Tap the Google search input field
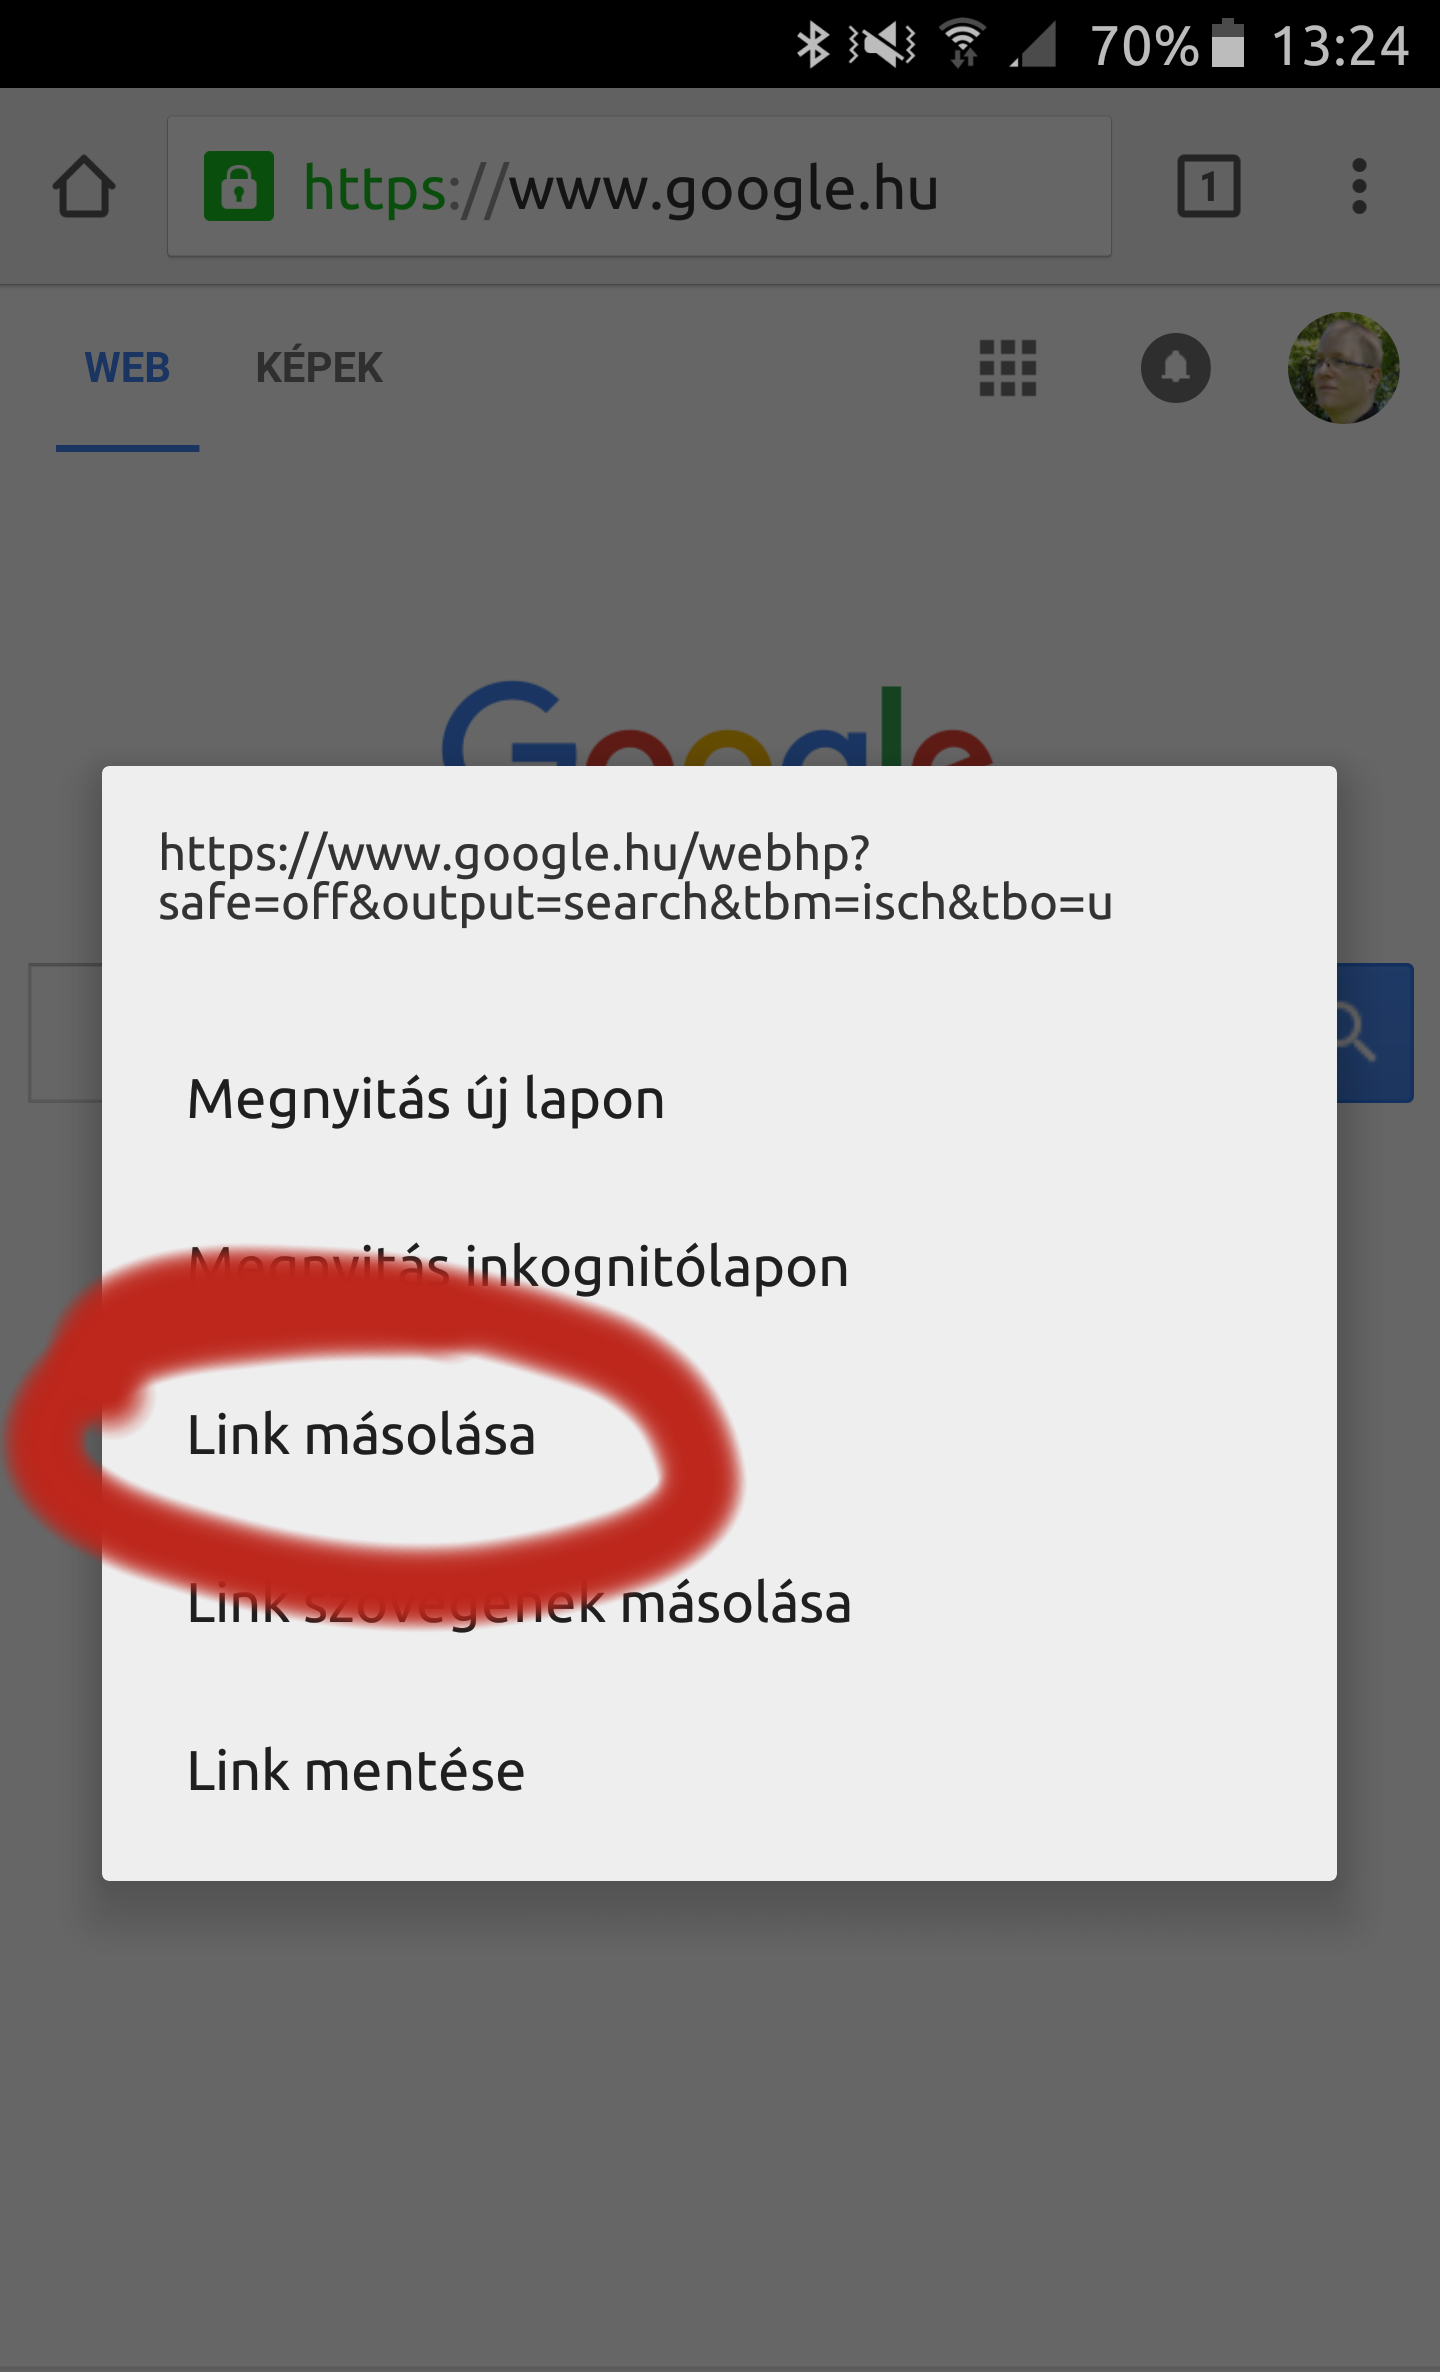1440x2372 pixels. tap(66, 1033)
